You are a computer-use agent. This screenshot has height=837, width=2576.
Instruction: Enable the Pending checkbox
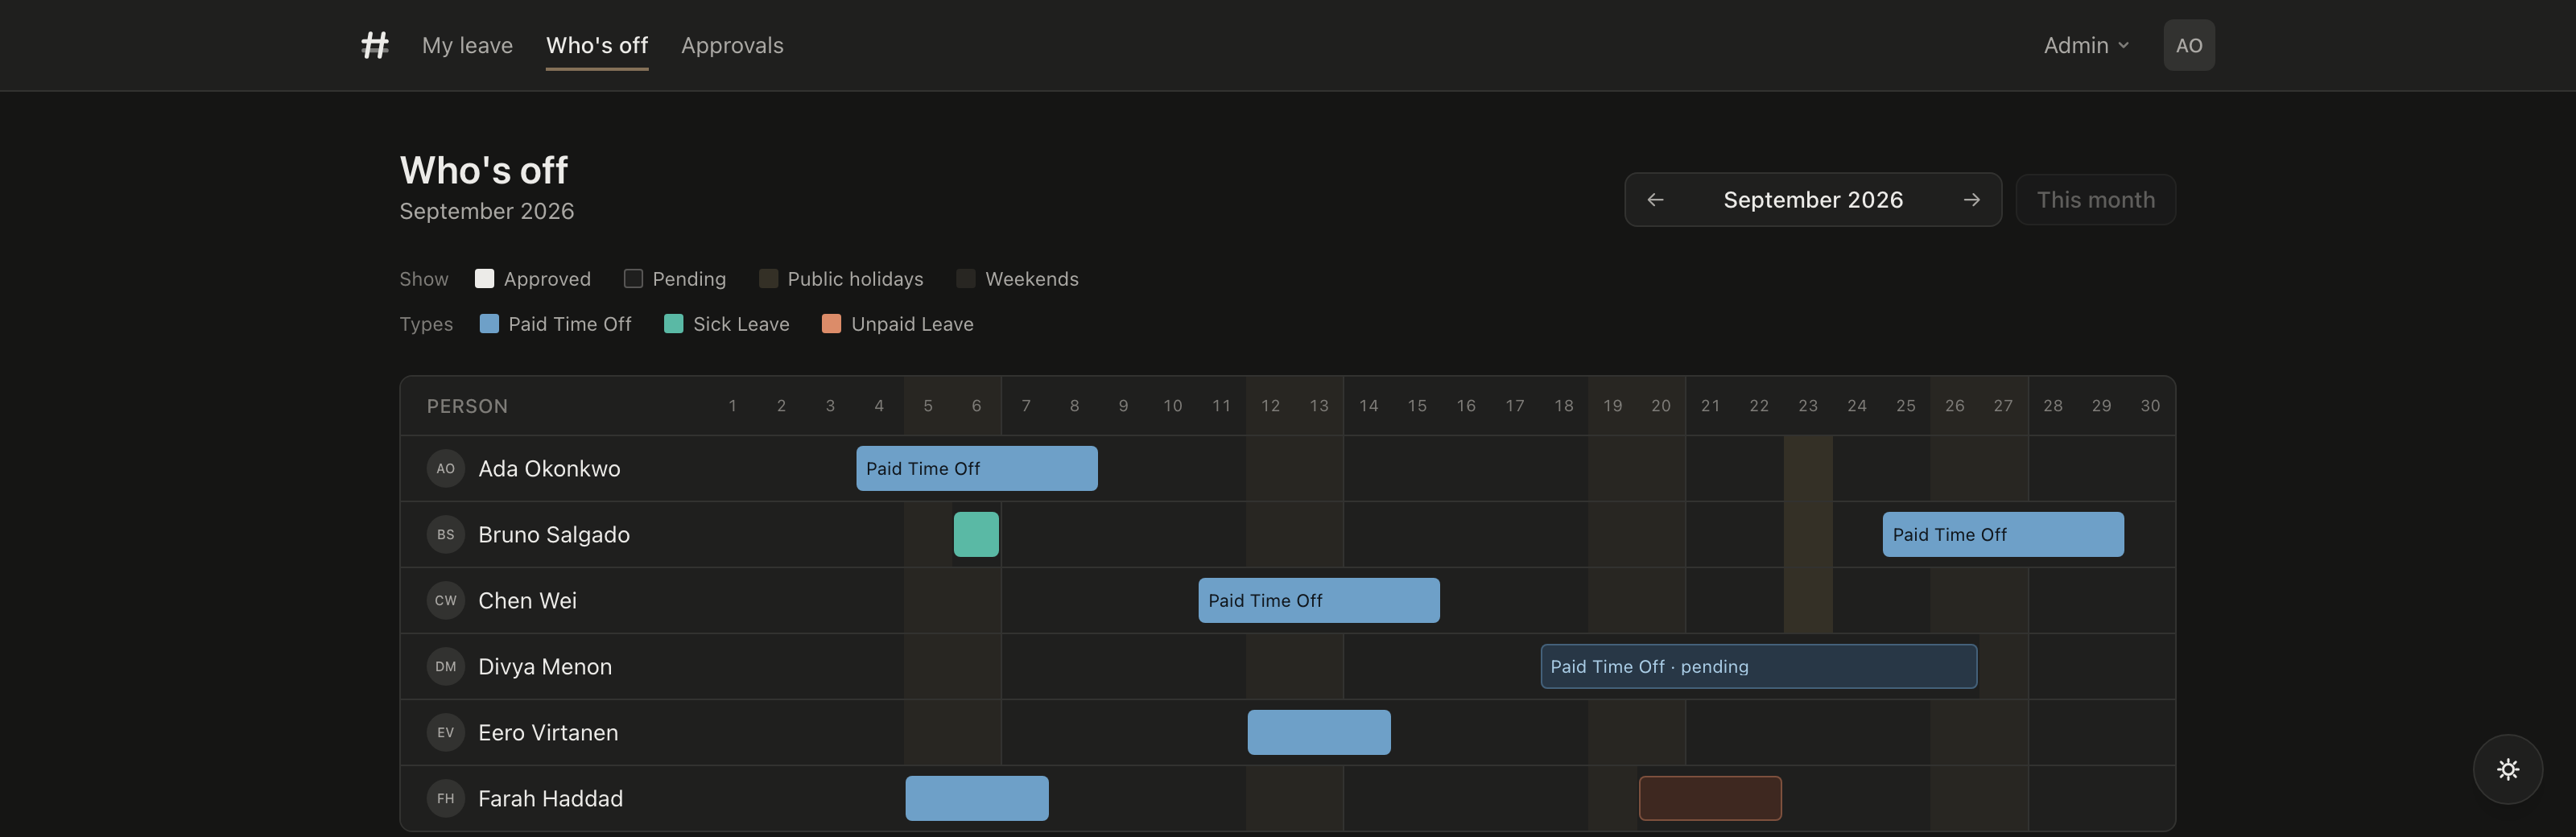[633, 279]
